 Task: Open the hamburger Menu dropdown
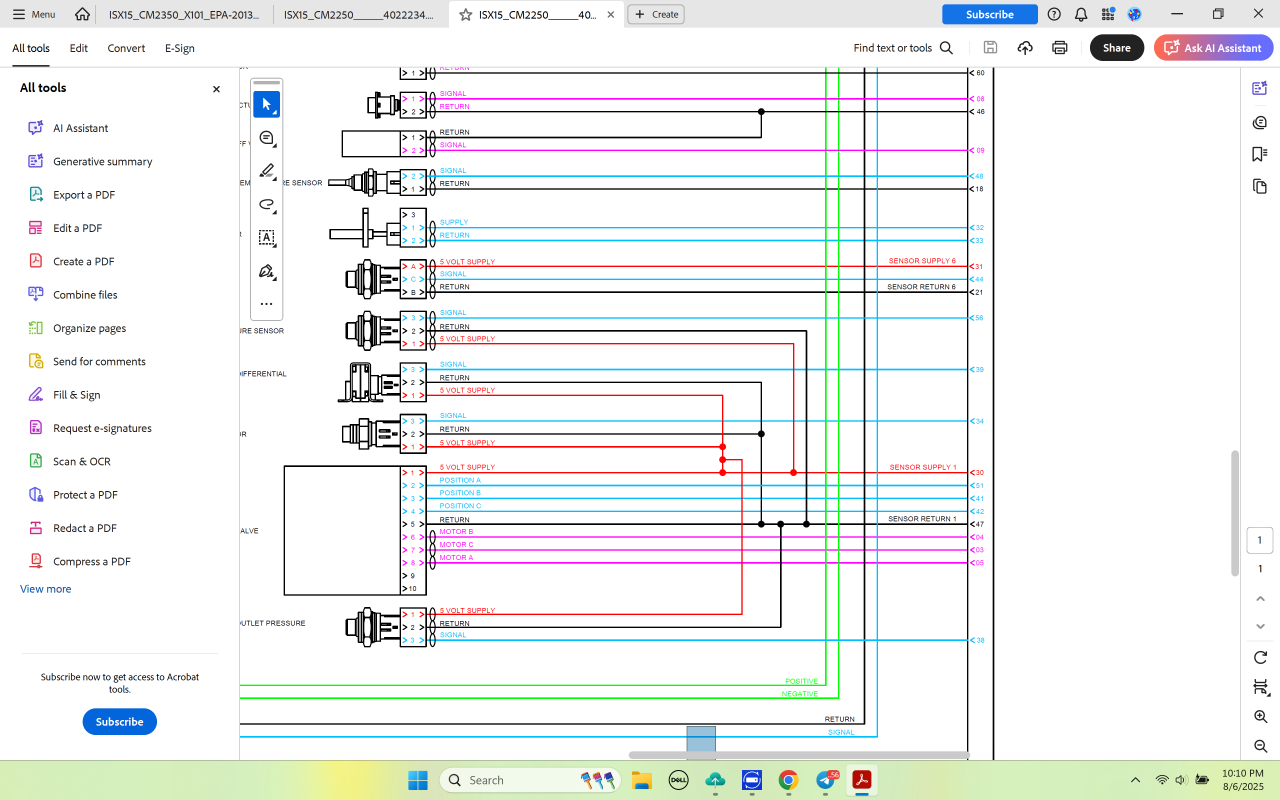click(x=34, y=14)
